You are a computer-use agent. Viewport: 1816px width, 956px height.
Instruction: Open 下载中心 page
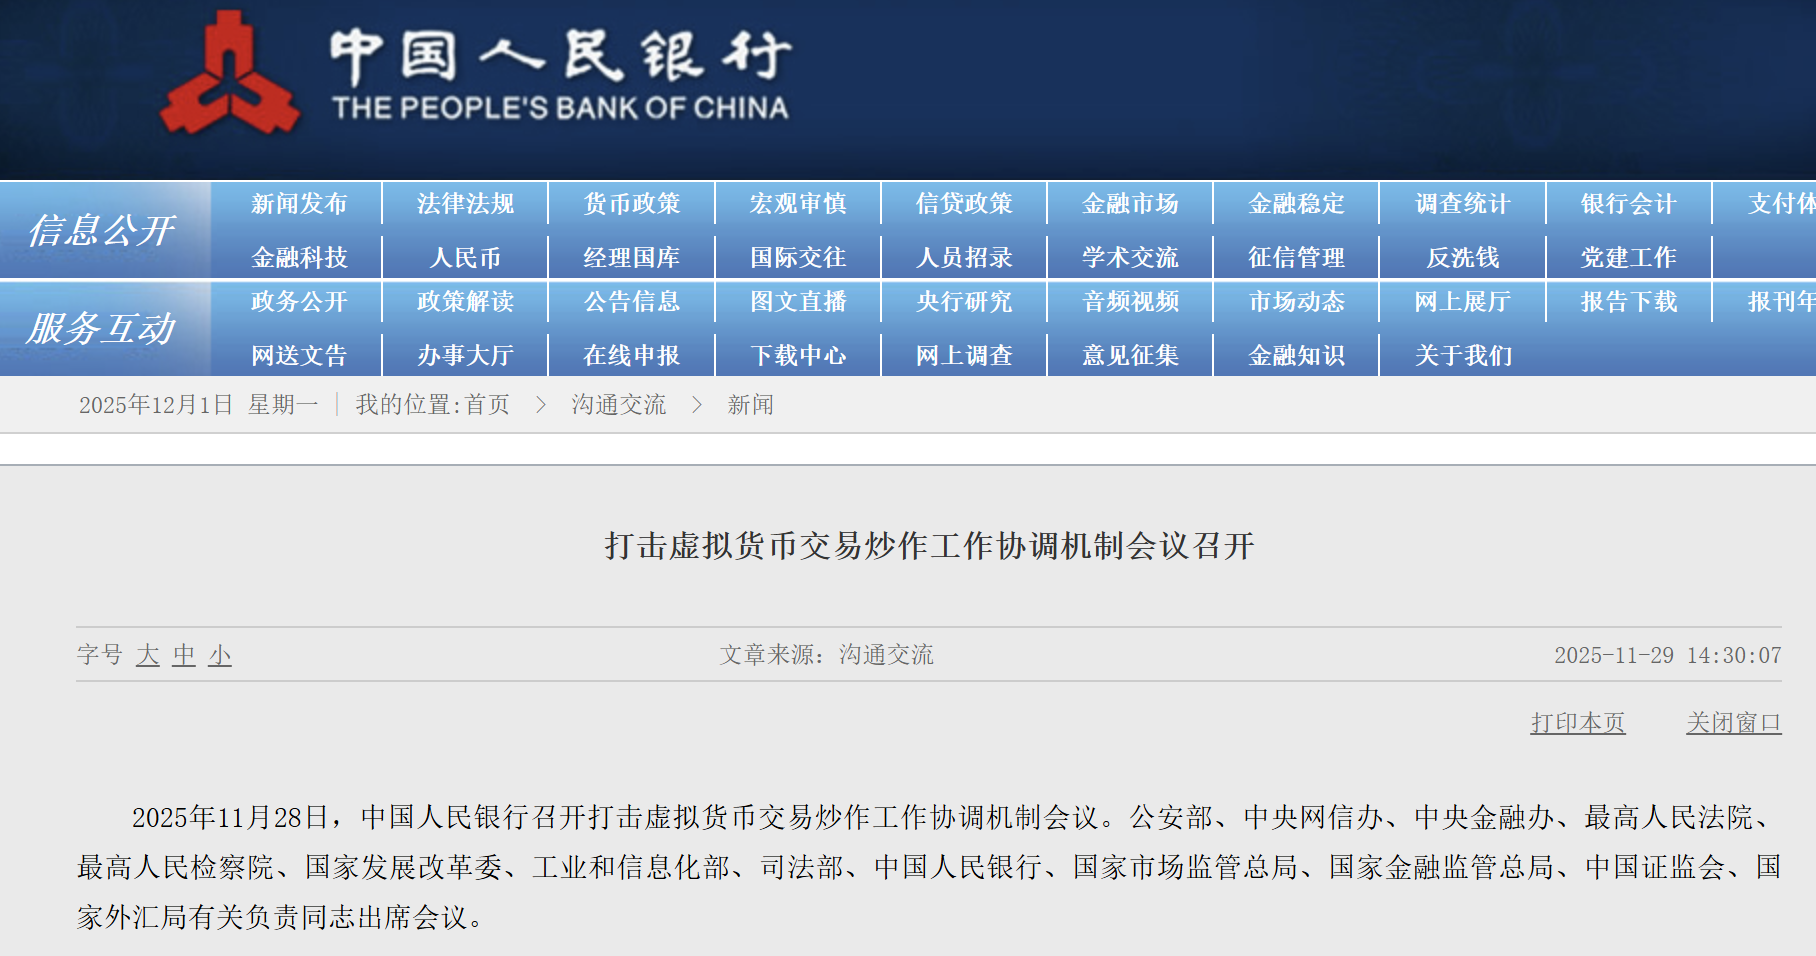[798, 356]
